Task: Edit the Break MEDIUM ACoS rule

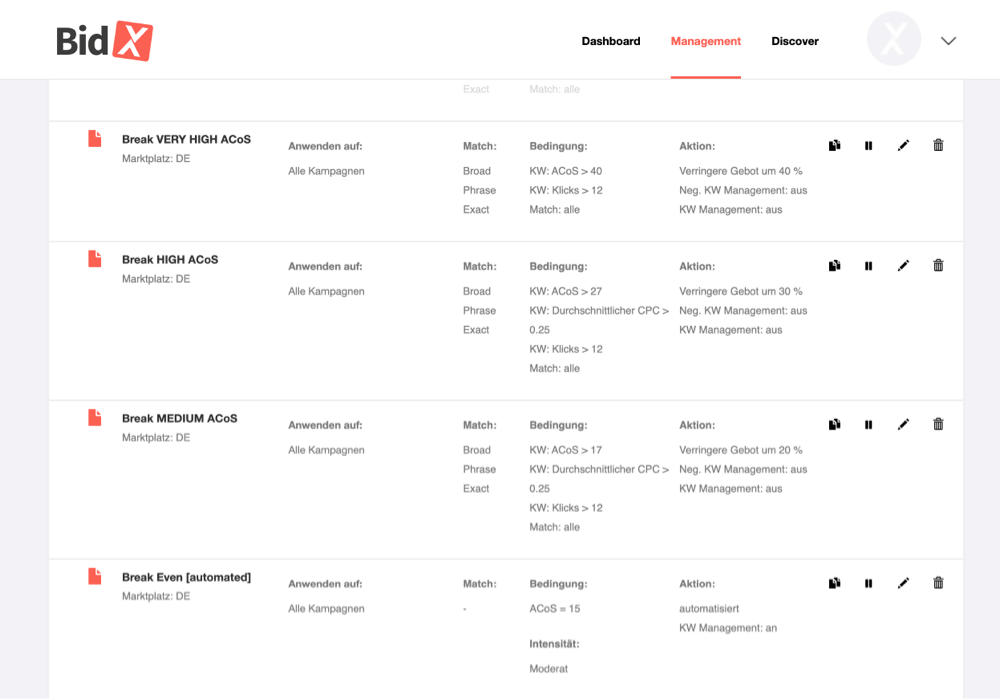Action: 903,424
